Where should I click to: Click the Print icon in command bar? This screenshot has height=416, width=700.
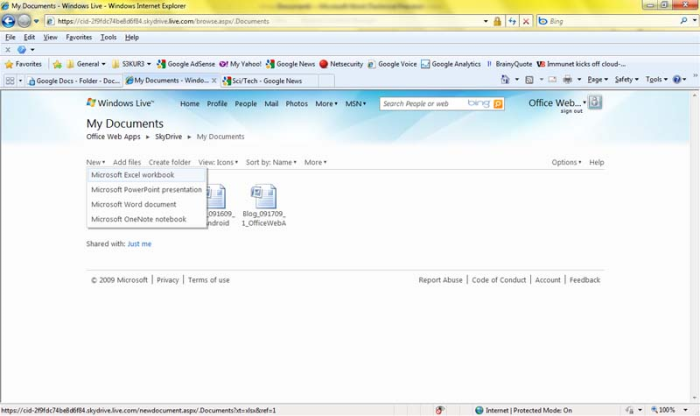pos(567,79)
